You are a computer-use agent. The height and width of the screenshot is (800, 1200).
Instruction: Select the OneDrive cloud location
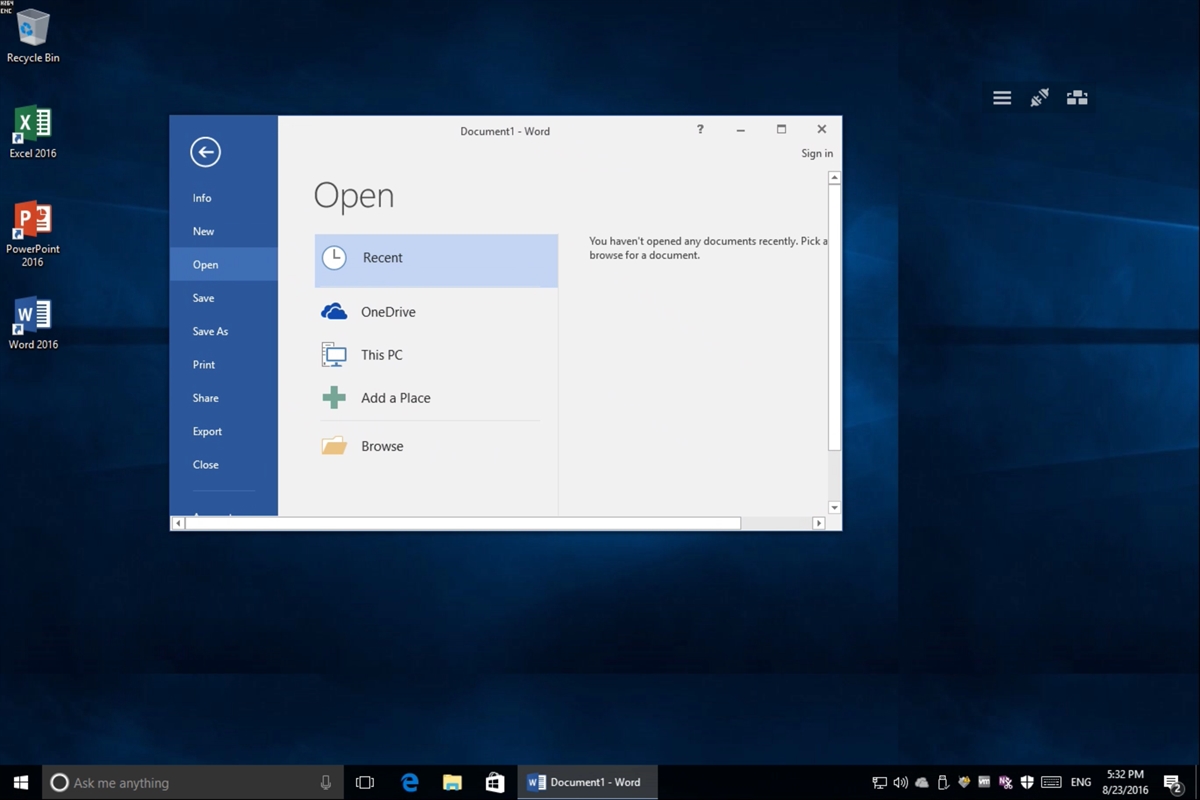[387, 312]
